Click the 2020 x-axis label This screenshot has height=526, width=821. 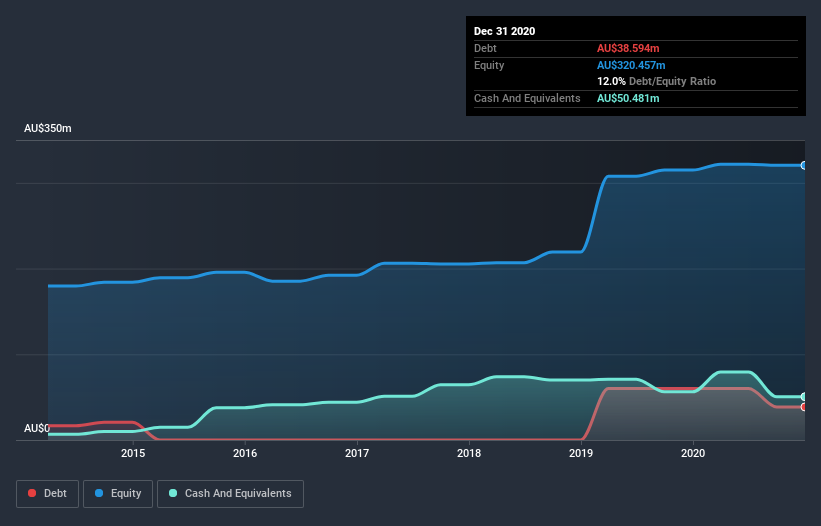[x=693, y=453]
